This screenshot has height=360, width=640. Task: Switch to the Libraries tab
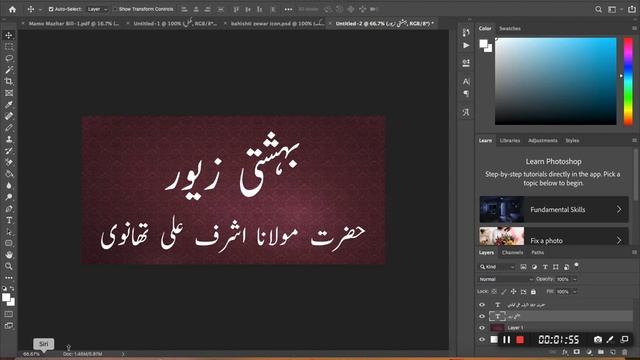click(x=510, y=140)
